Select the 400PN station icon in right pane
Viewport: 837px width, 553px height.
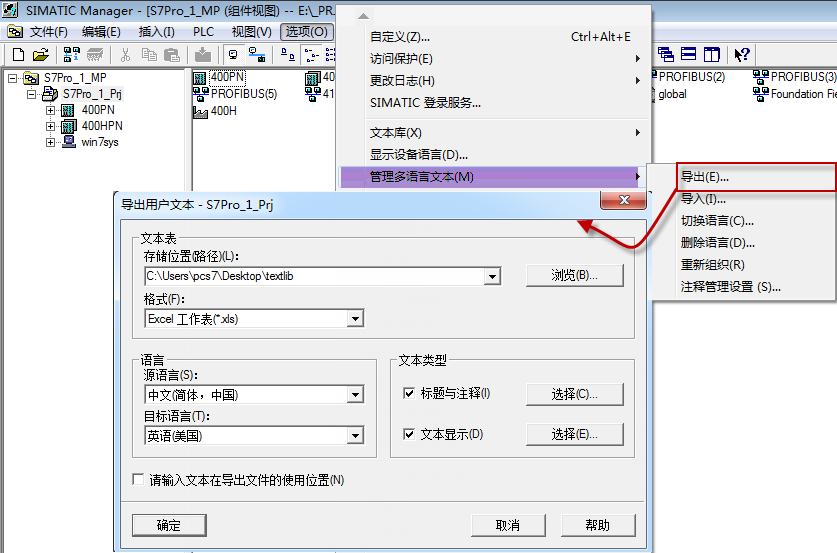(x=200, y=78)
